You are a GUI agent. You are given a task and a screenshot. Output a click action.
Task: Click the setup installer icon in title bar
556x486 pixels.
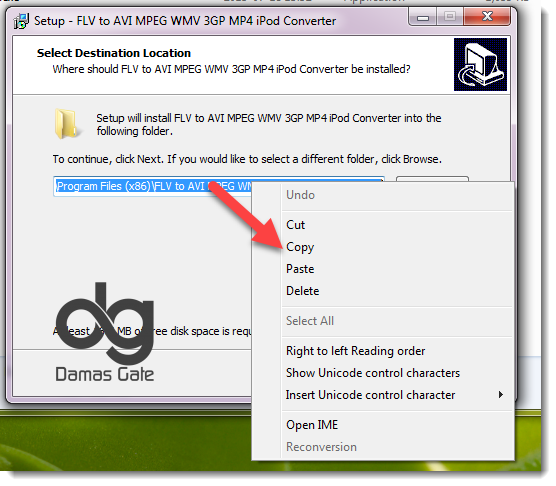pyautogui.click(x=21, y=21)
